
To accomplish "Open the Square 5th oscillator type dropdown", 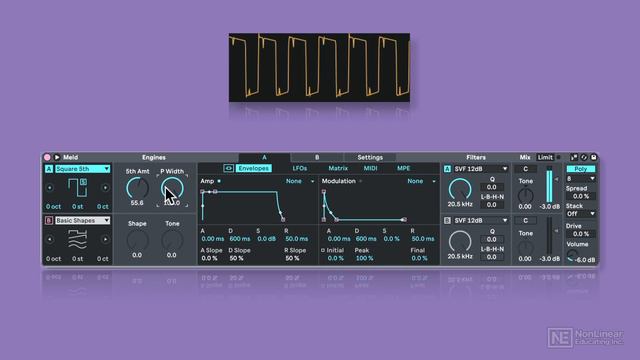I will click(83, 169).
